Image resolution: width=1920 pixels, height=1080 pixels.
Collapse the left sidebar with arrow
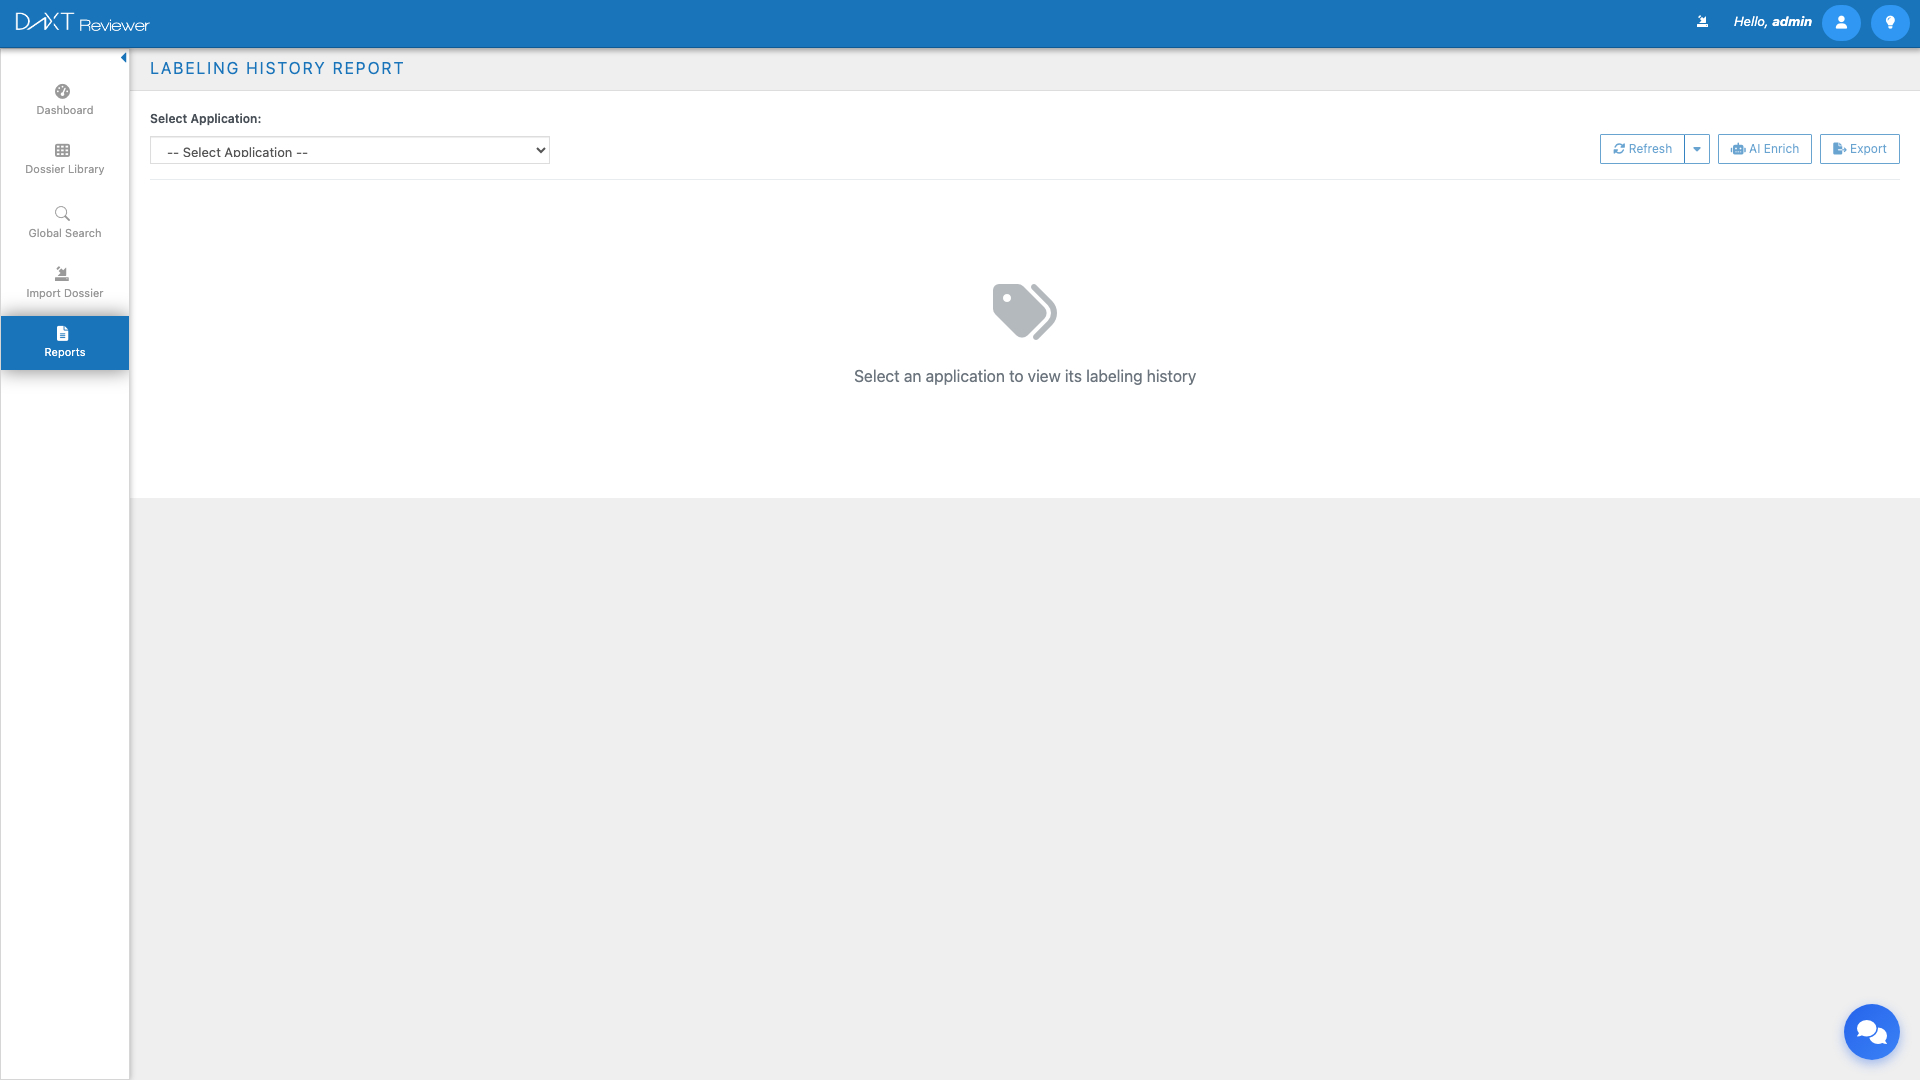(x=123, y=58)
